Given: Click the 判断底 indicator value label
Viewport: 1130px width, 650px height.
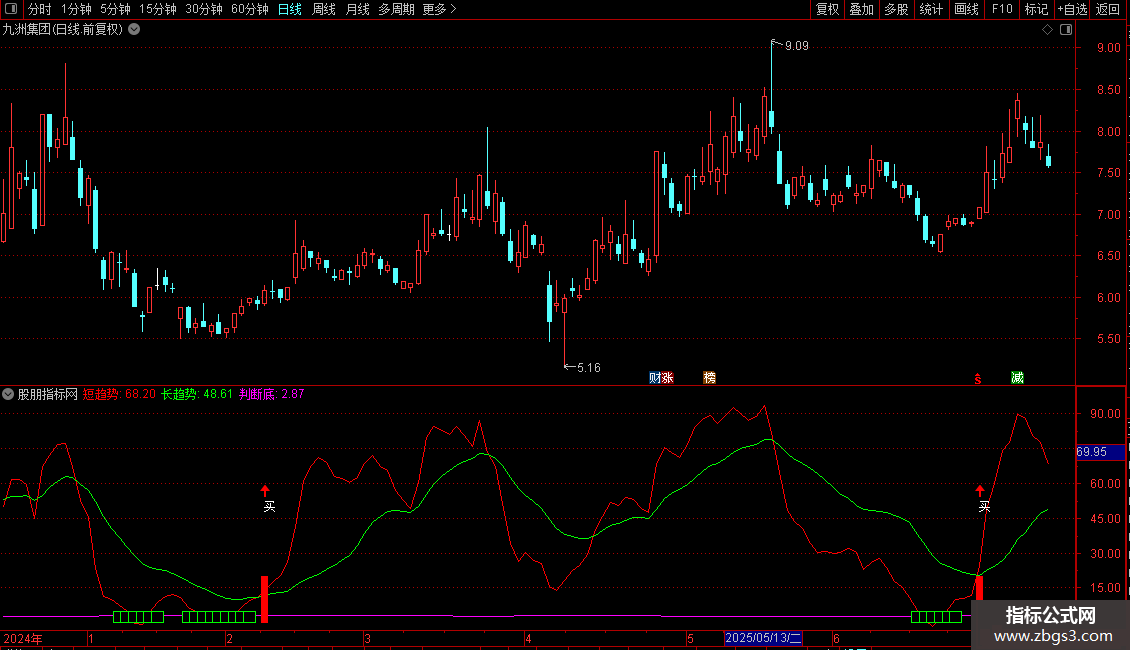Looking at the screenshot, I should [x=272, y=394].
